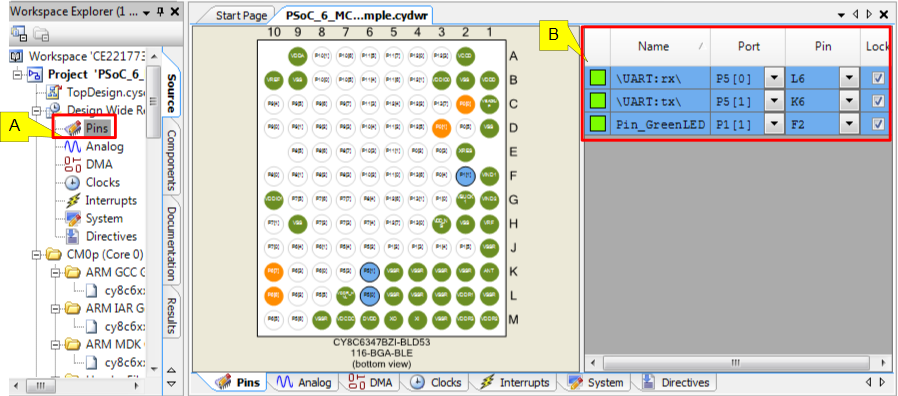Open the Port dropdown for \UART:rx\
The image size is (898, 396).
pos(774,79)
